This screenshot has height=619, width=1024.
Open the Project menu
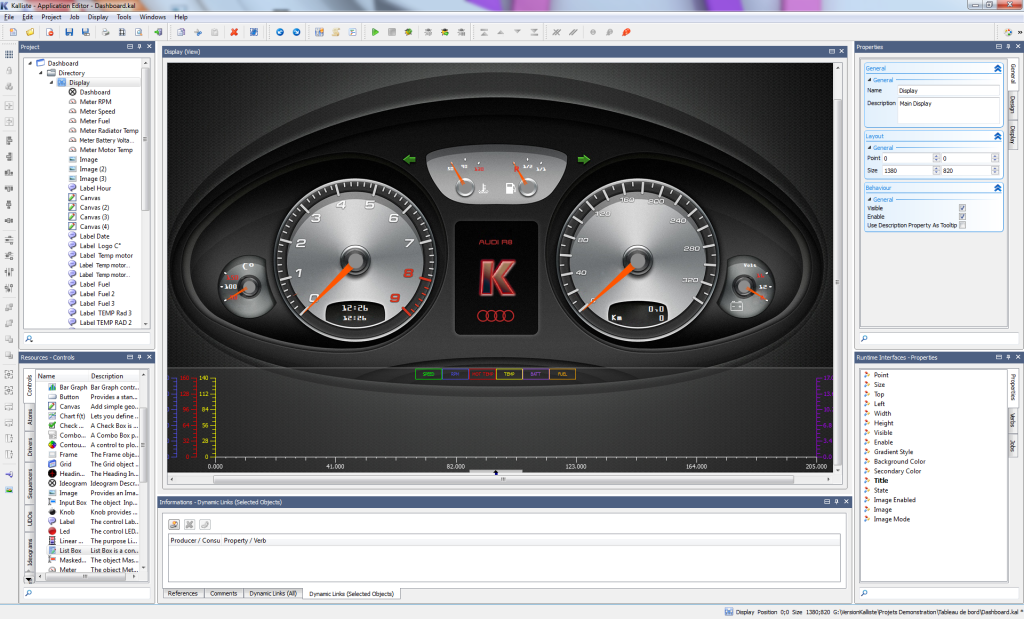pos(51,17)
